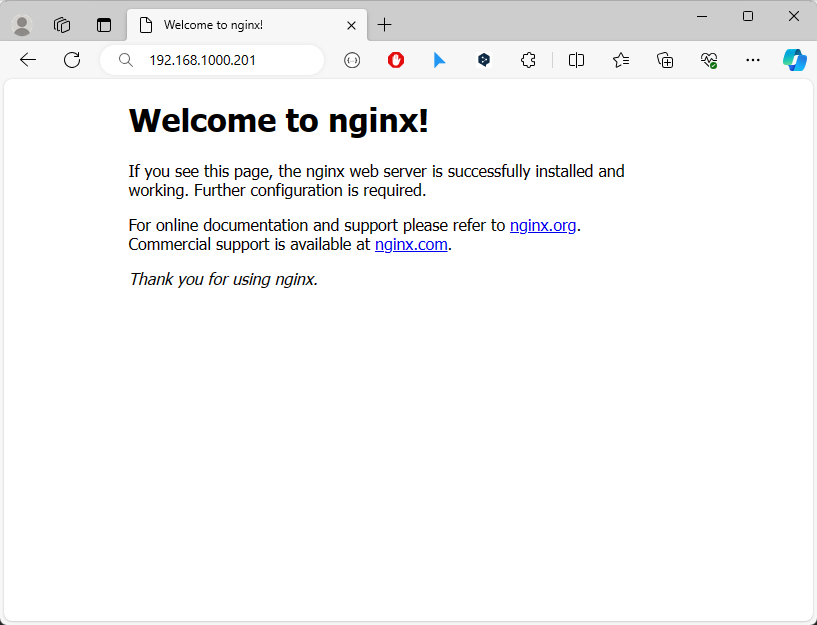Open Browser essentials heart icon
The image size is (817, 625).
[x=709, y=60]
